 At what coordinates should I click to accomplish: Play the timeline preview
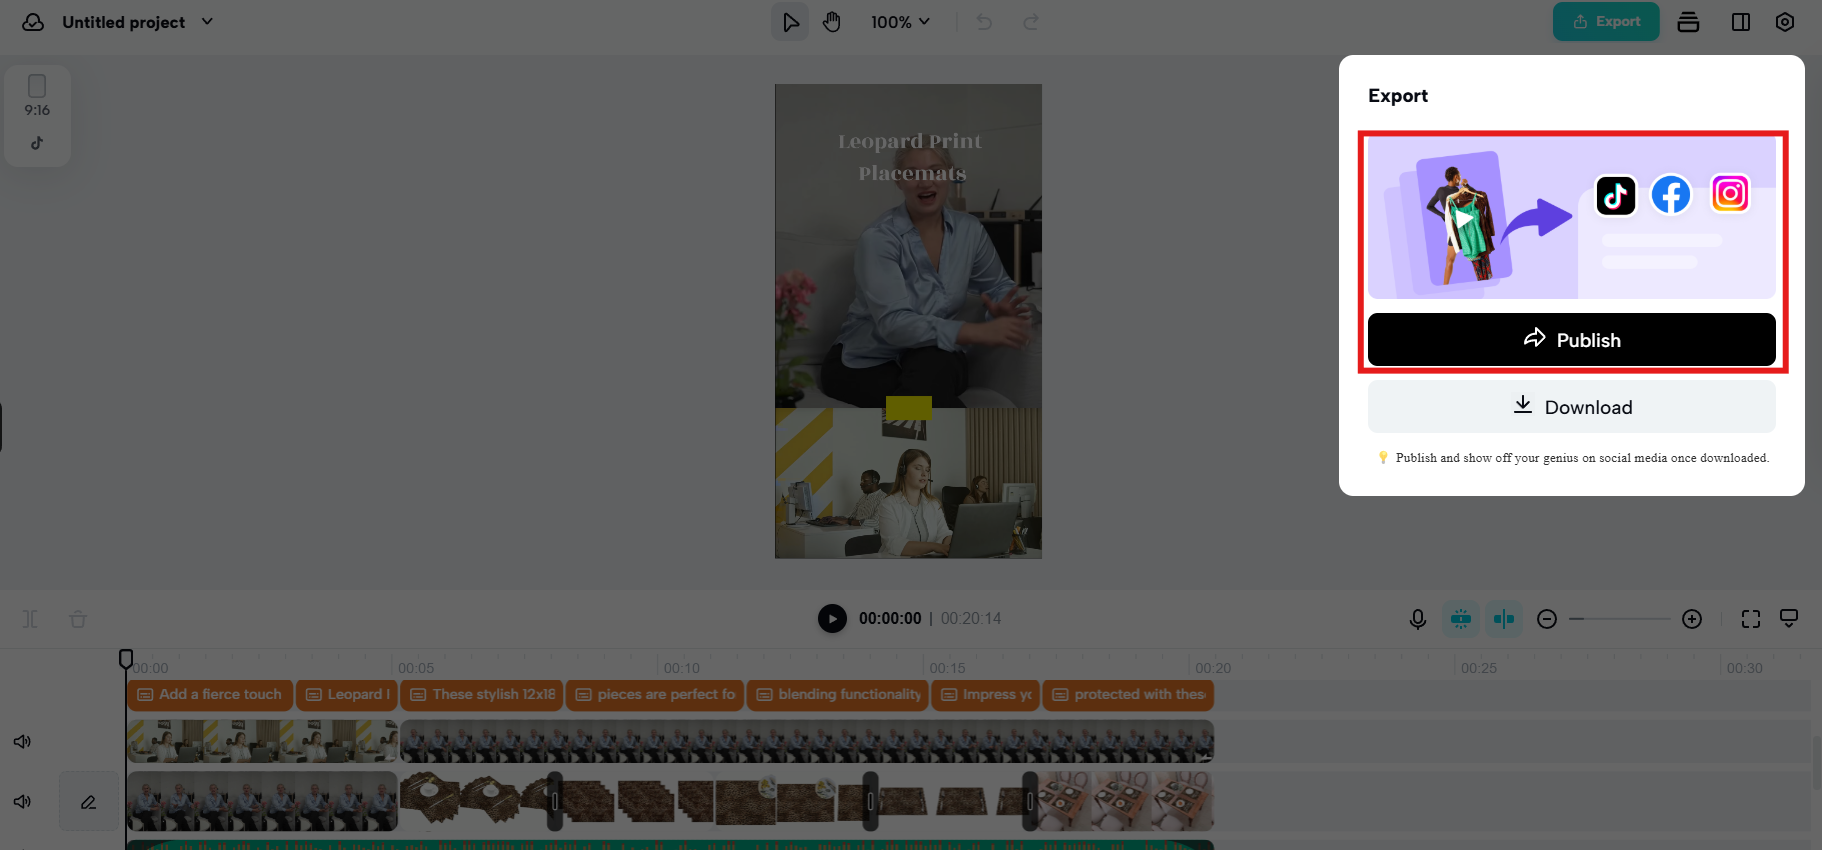[x=832, y=619]
